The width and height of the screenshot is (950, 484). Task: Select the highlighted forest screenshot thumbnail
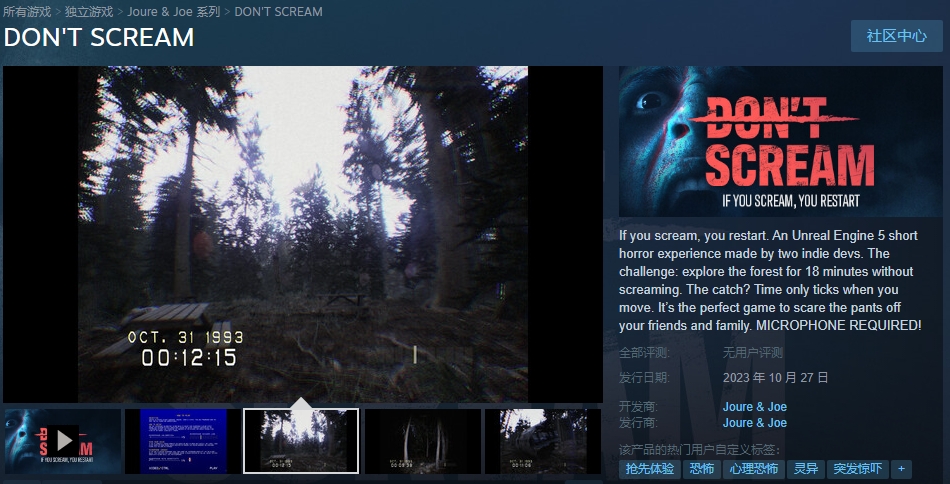click(x=301, y=441)
